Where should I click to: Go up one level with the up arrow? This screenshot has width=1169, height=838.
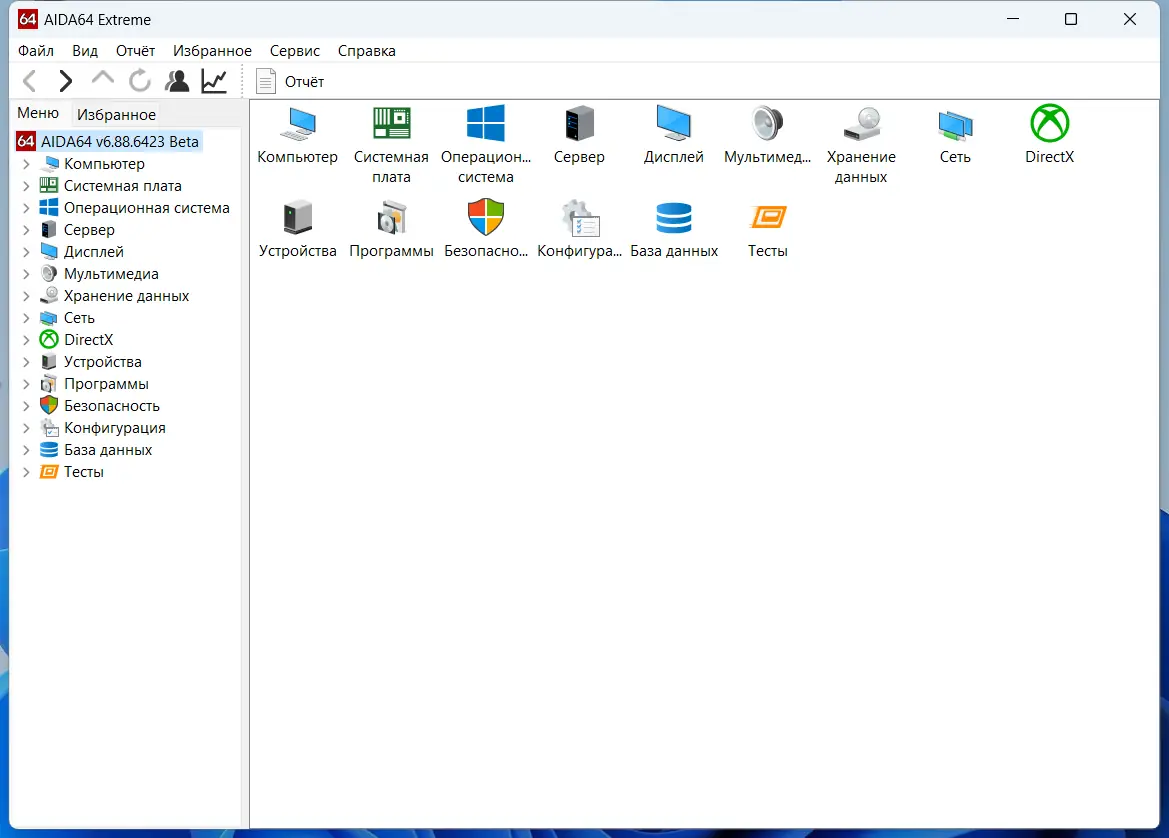(102, 79)
